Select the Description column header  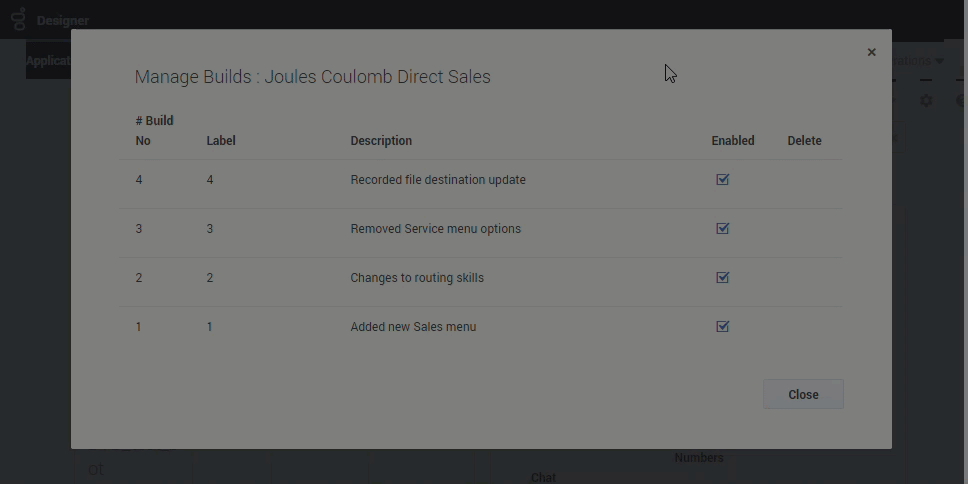pyautogui.click(x=381, y=141)
